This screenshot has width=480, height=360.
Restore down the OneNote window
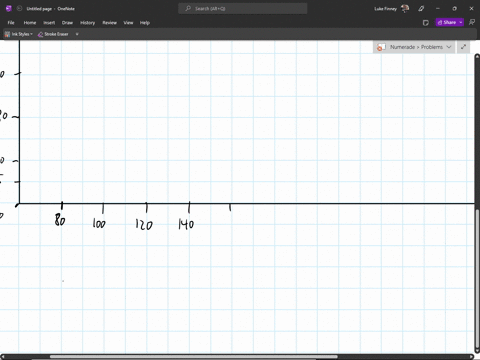pyautogui.click(x=455, y=9)
